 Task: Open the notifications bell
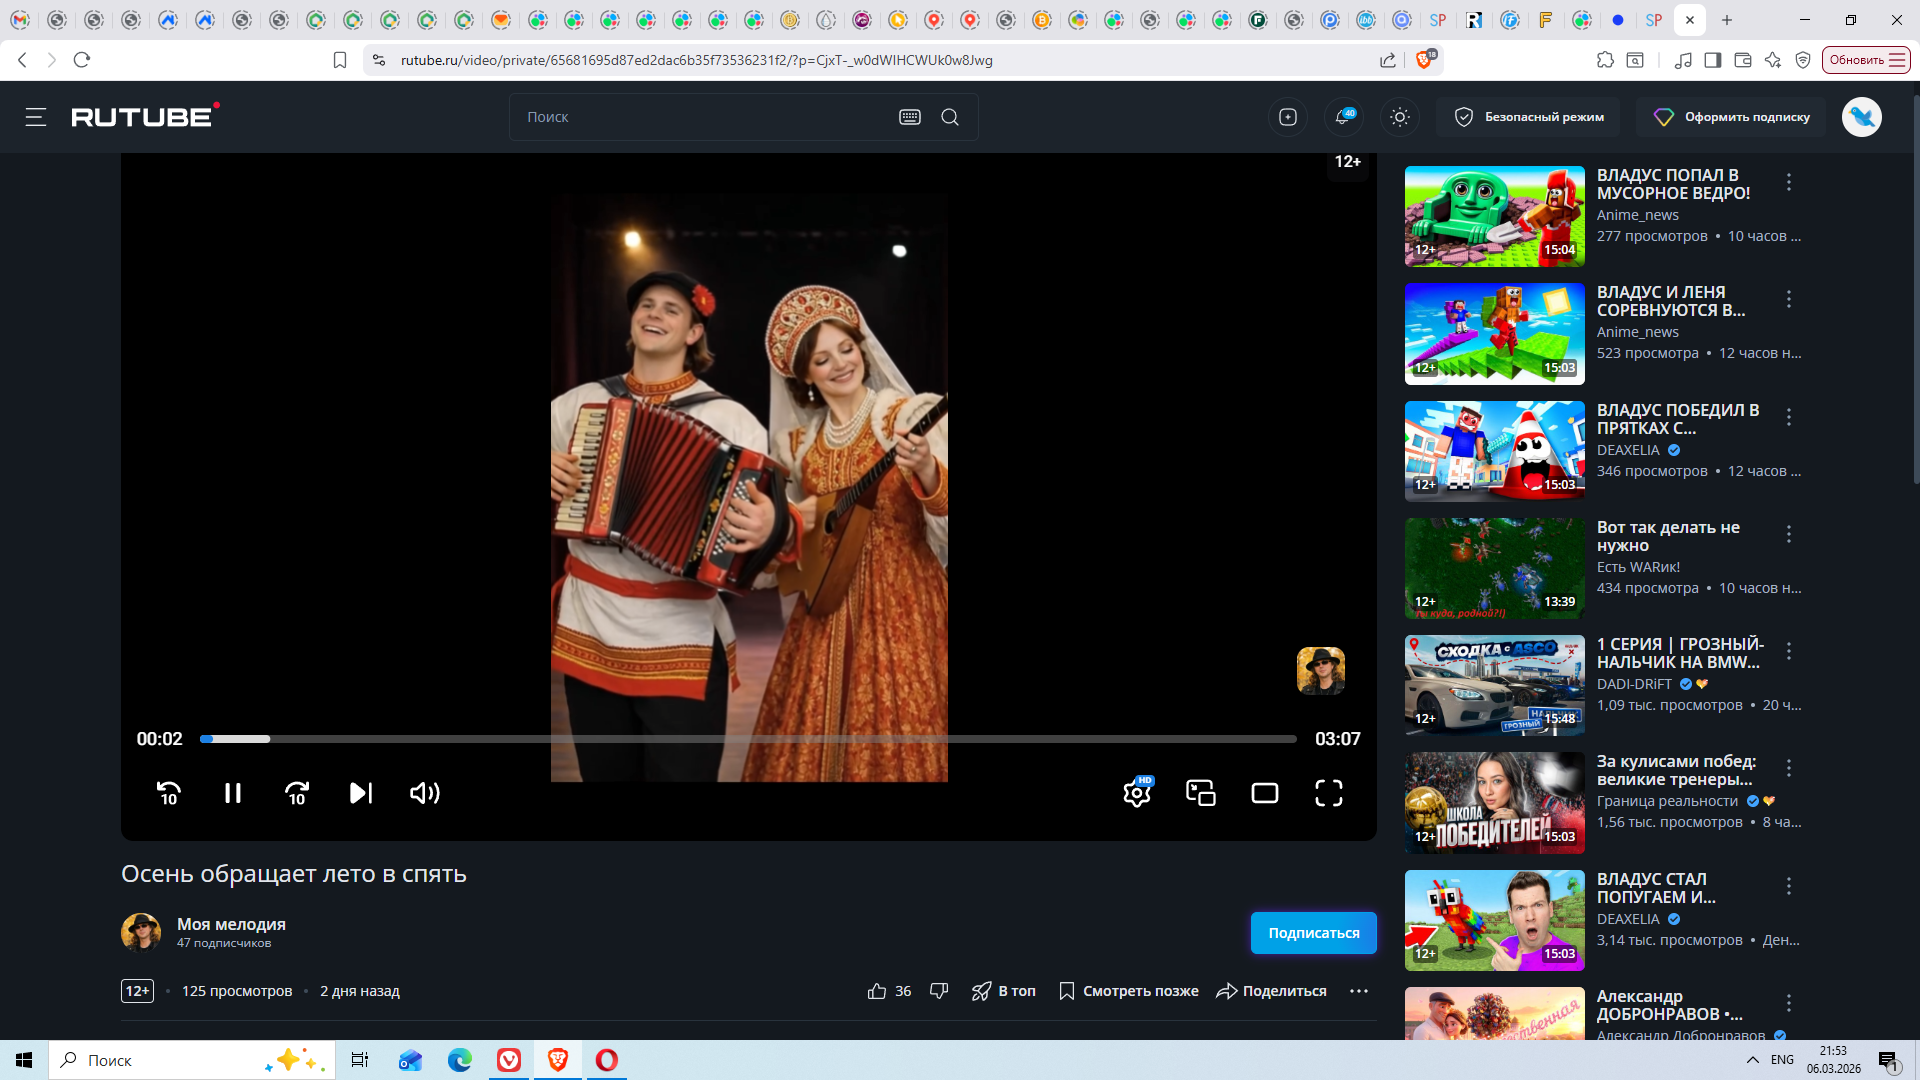point(1343,117)
